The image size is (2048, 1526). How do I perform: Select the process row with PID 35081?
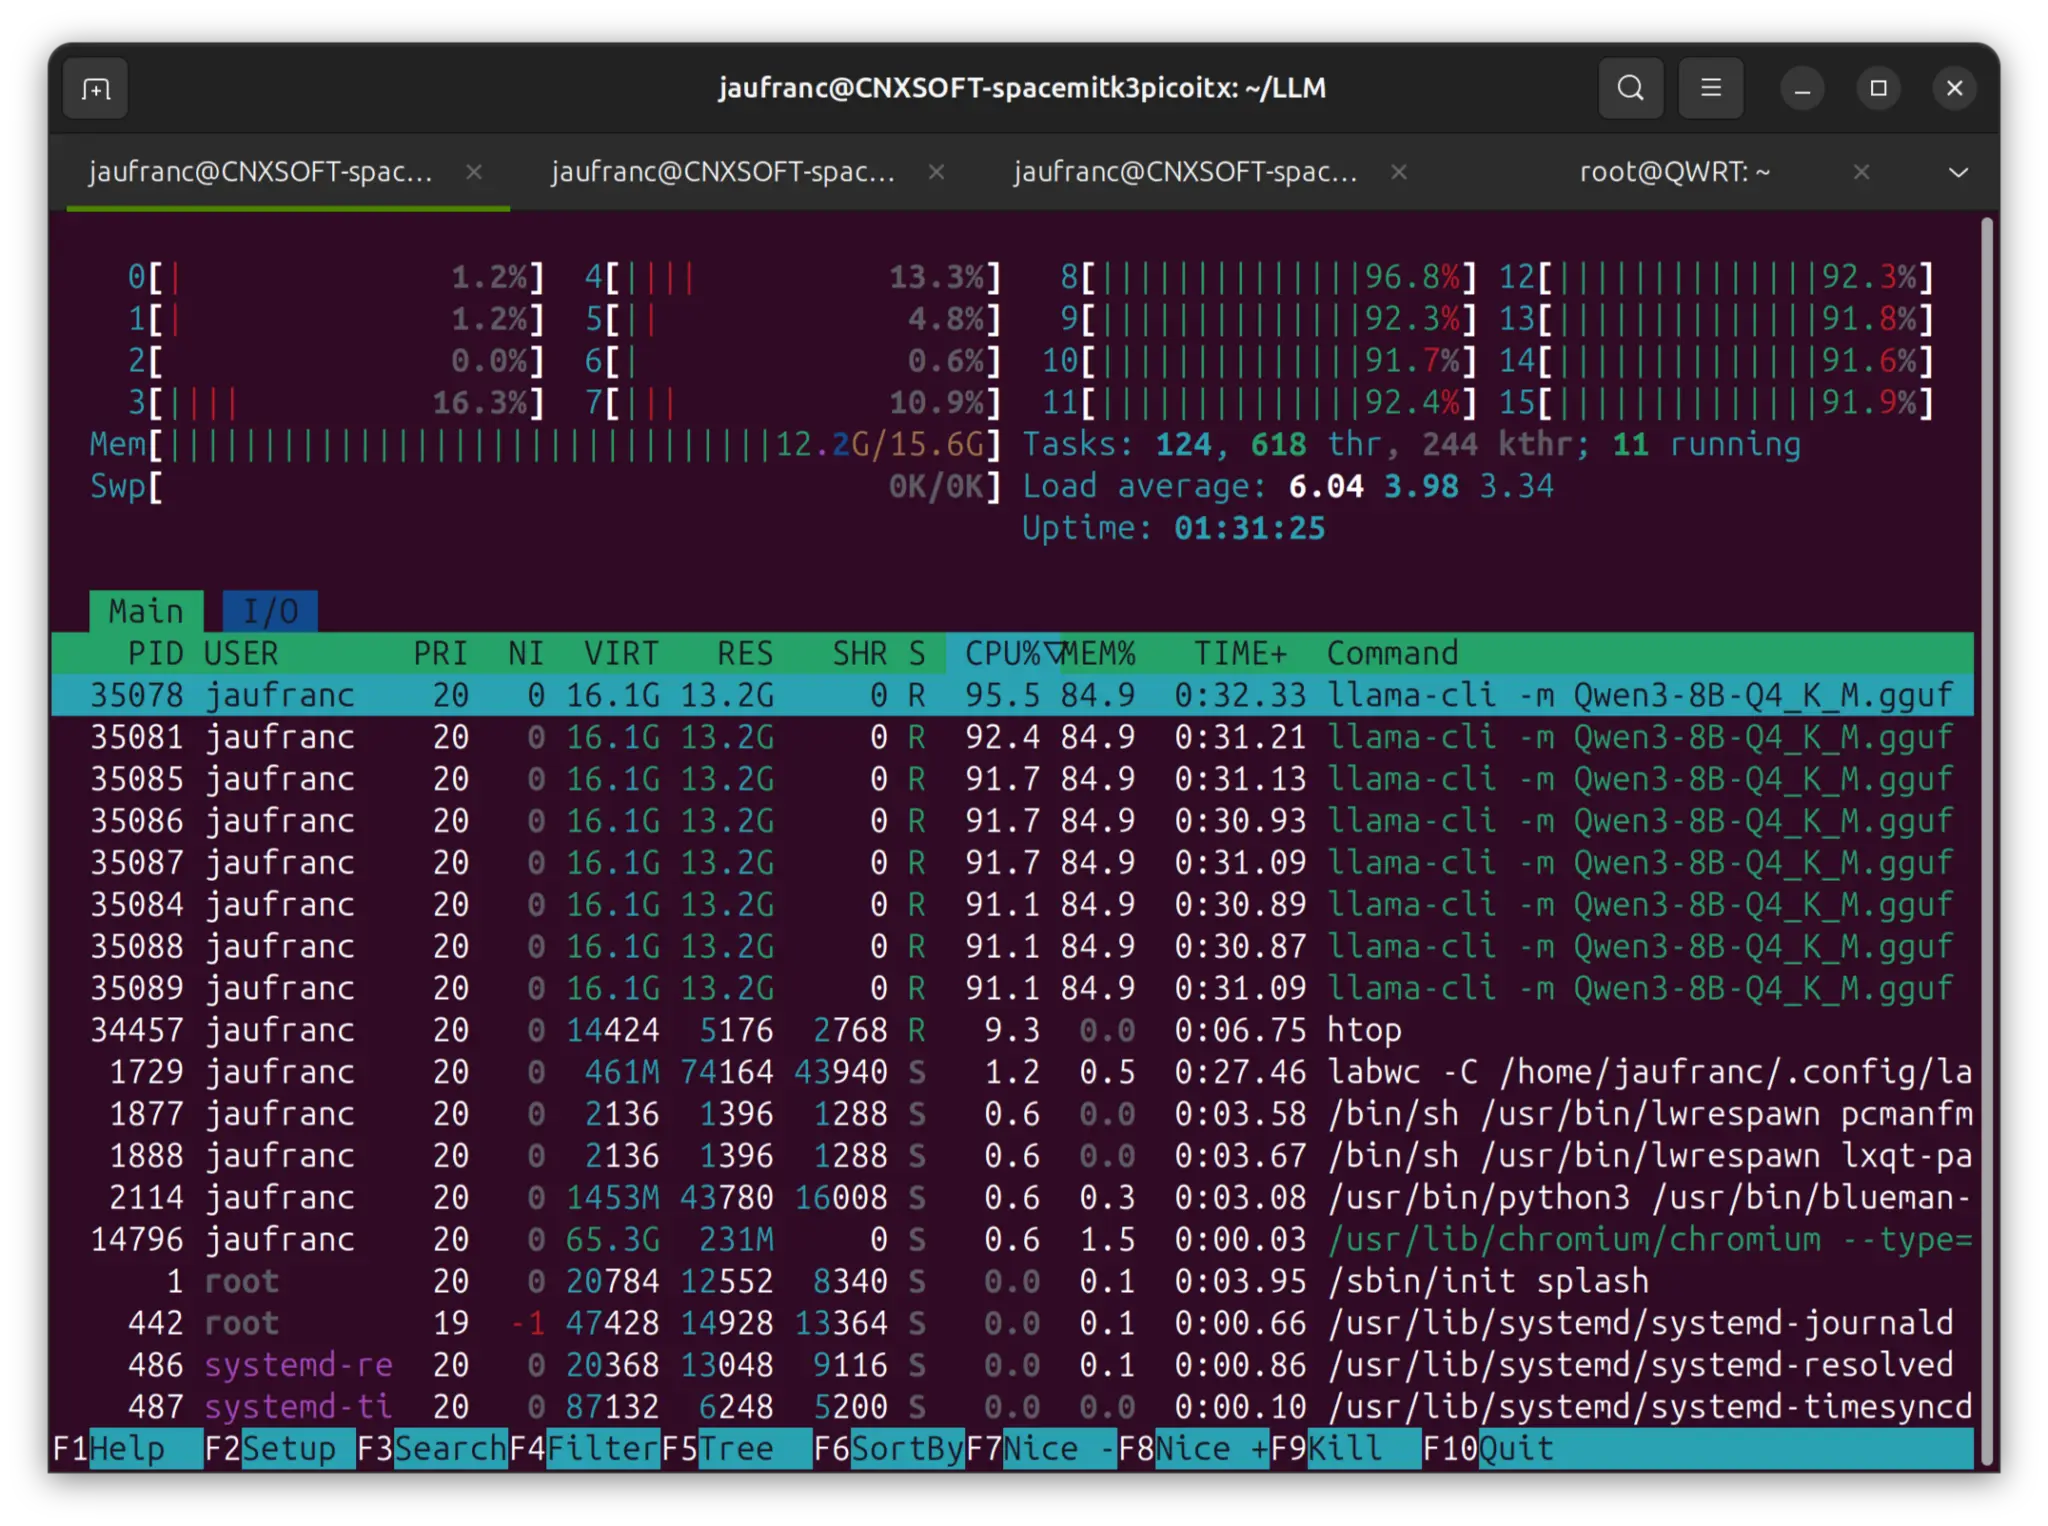[1012, 737]
